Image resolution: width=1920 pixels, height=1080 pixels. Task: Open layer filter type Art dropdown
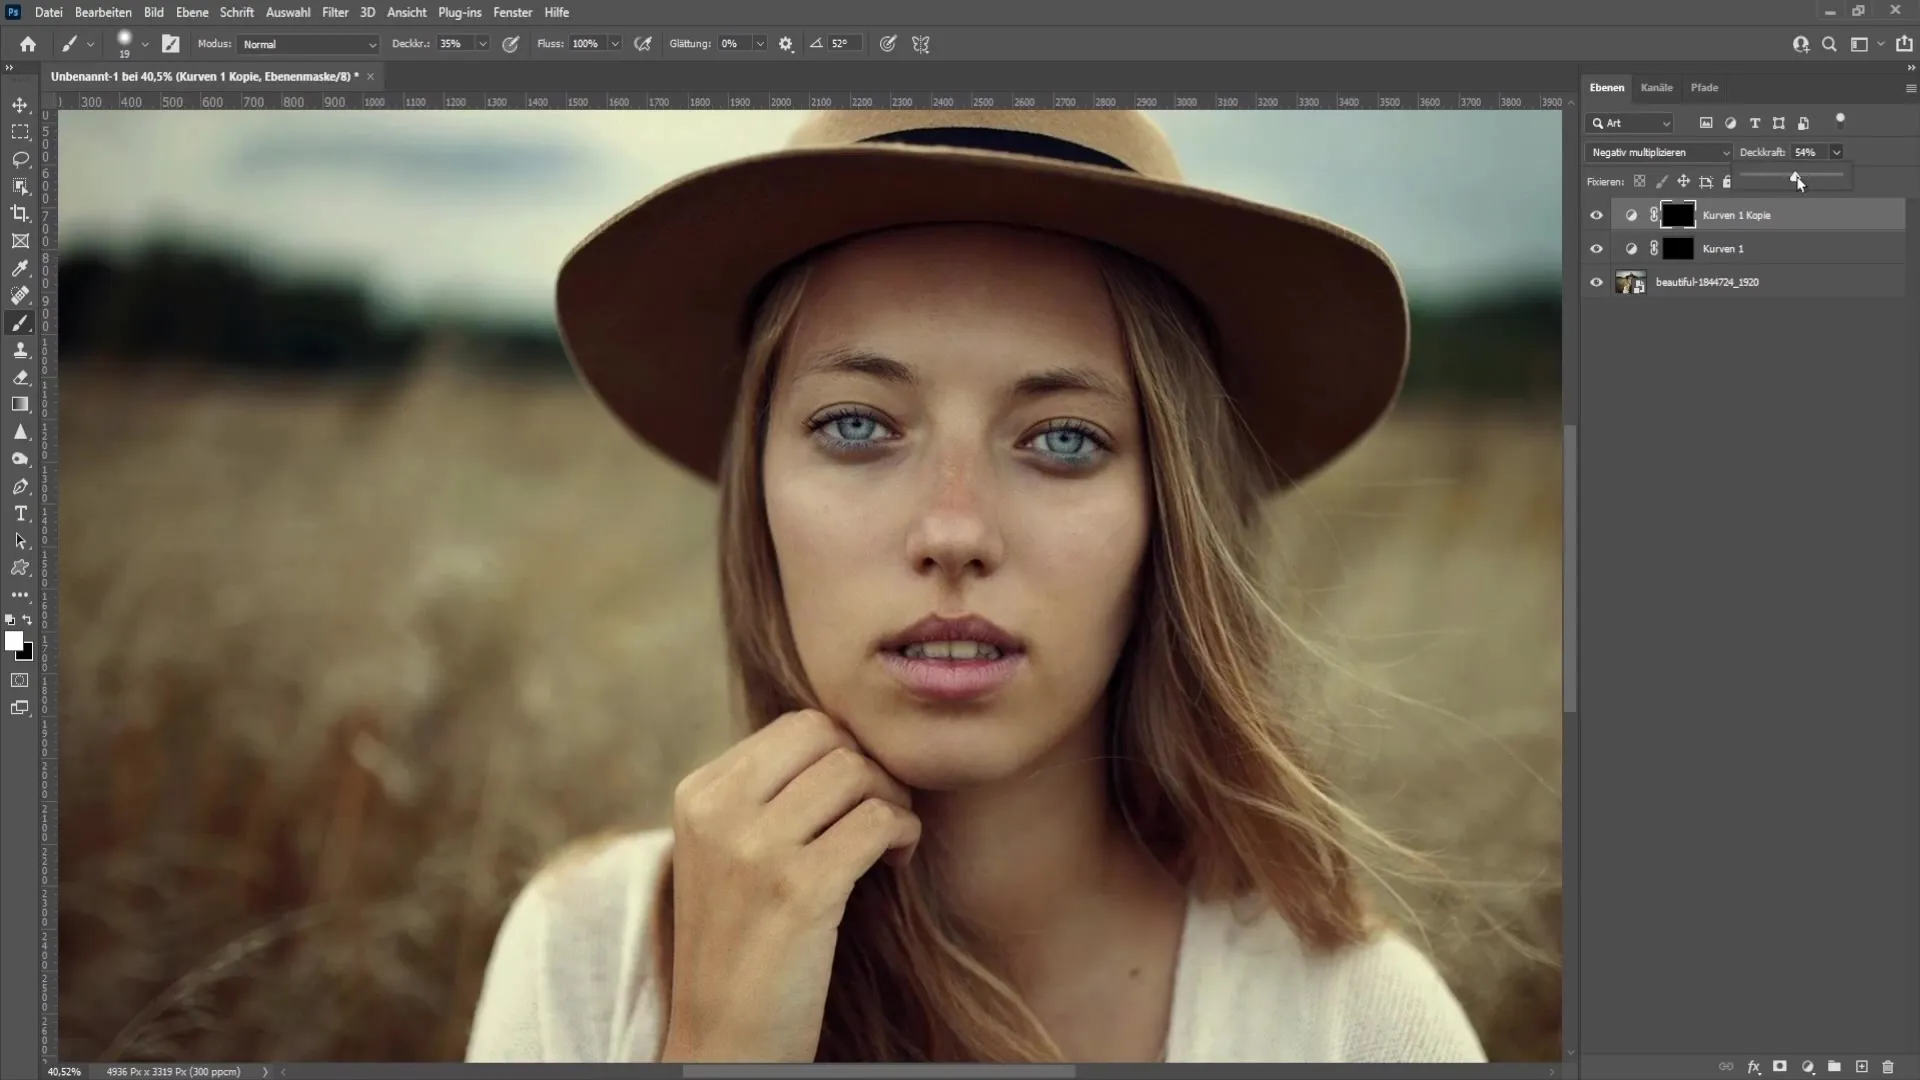[1629, 123]
